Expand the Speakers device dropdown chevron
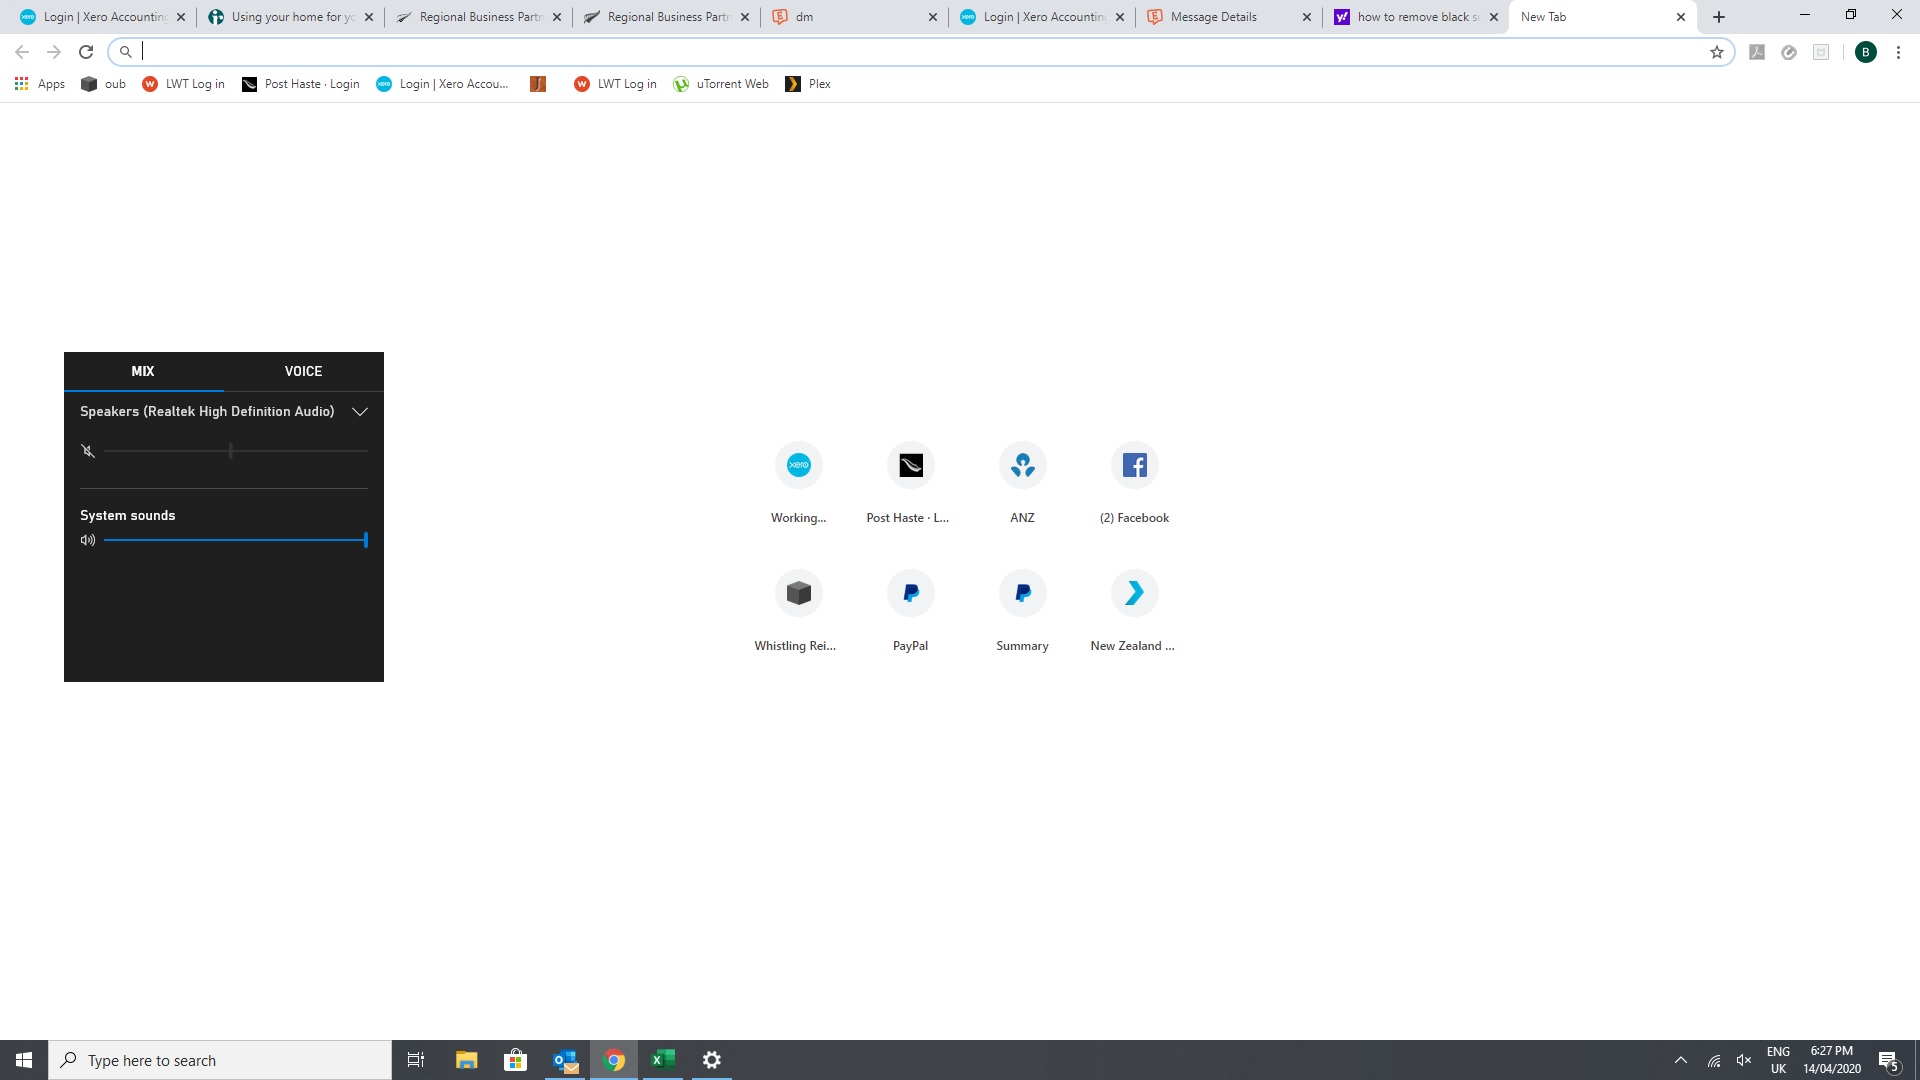1920x1080 pixels. (x=360, y=411)
